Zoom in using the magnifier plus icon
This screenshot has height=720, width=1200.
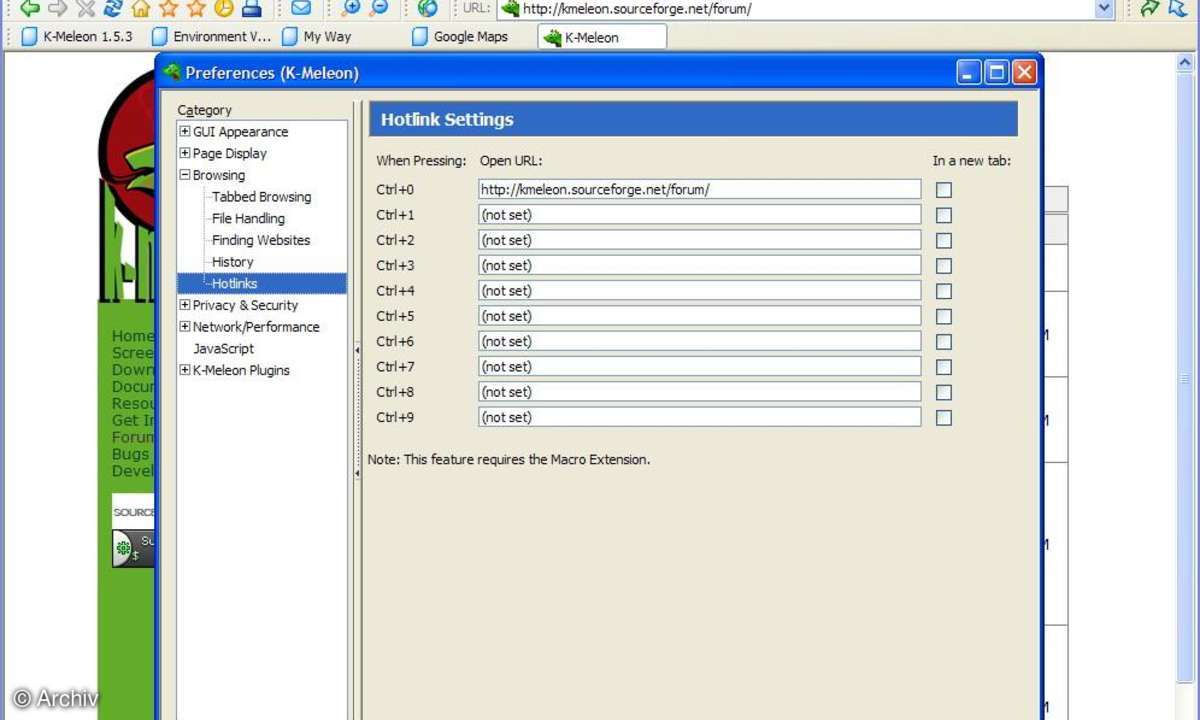tap(350, 8)
